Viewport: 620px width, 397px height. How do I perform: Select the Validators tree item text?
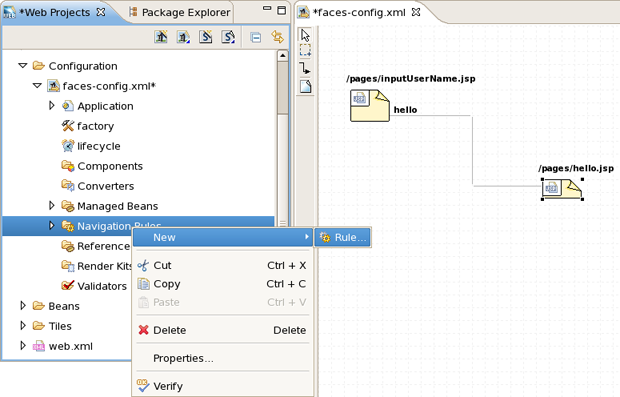tap(102, 286)
